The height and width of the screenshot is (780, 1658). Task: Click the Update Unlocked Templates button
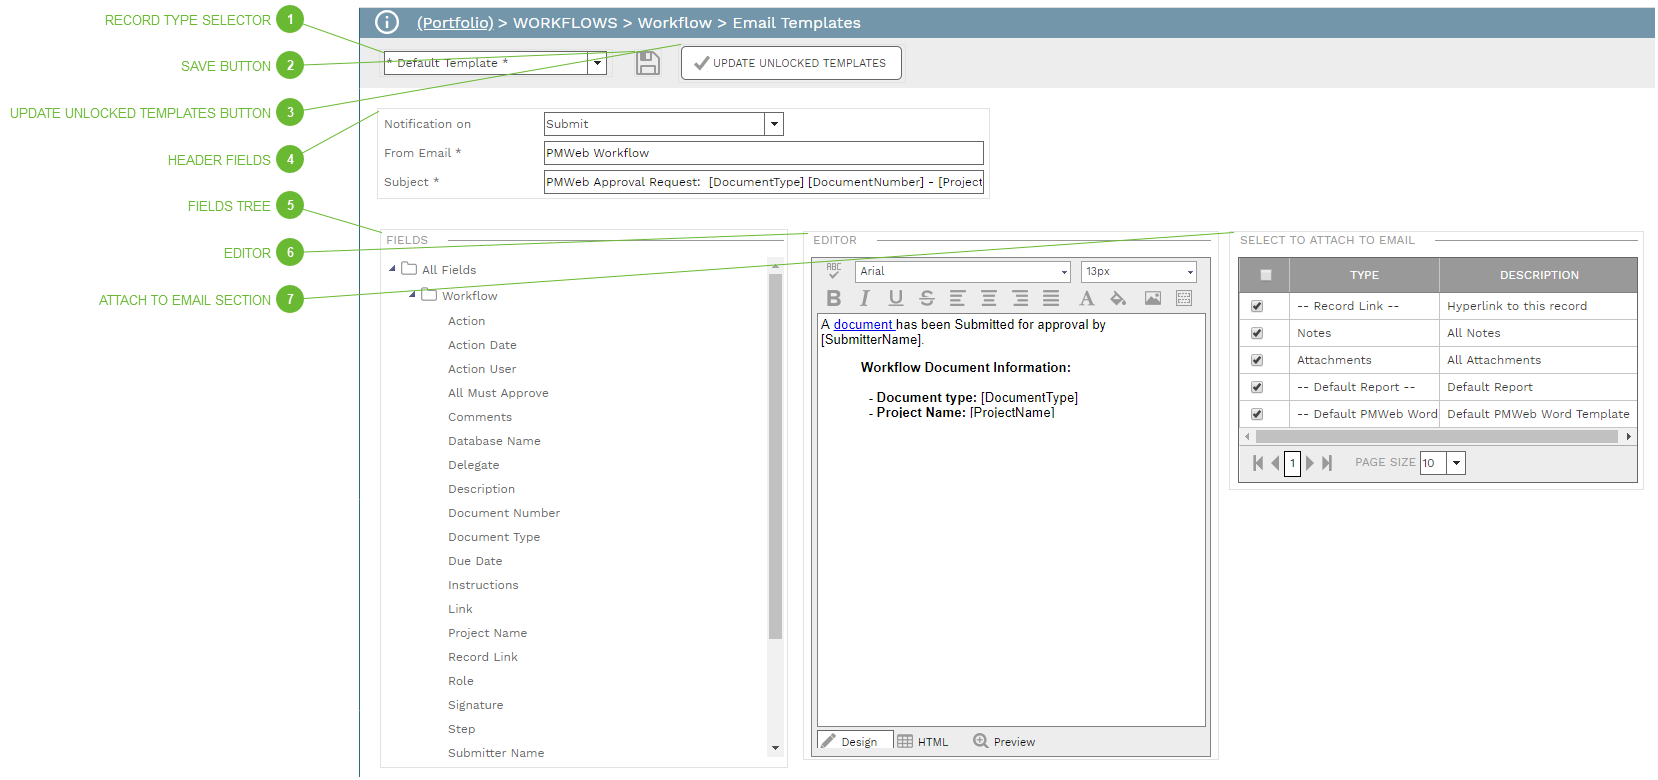click(x=791, y=63)
